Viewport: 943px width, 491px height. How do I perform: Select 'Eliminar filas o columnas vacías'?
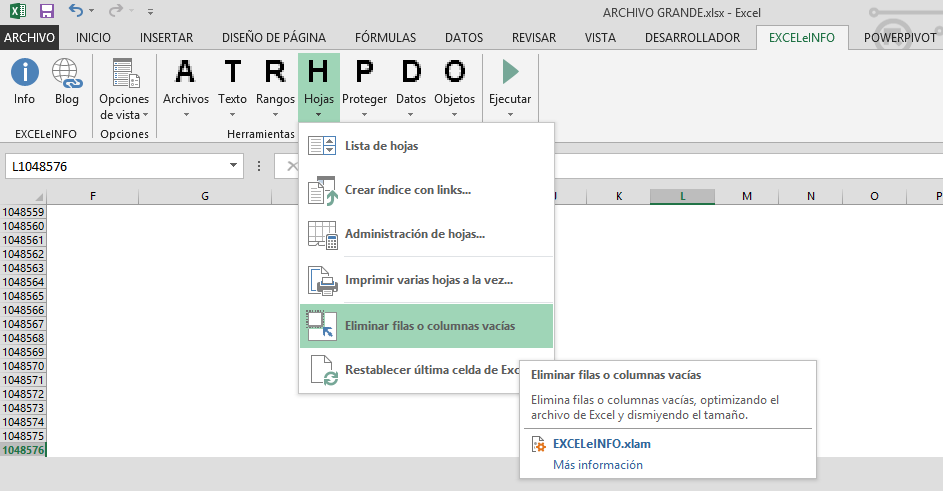(430, 325)
